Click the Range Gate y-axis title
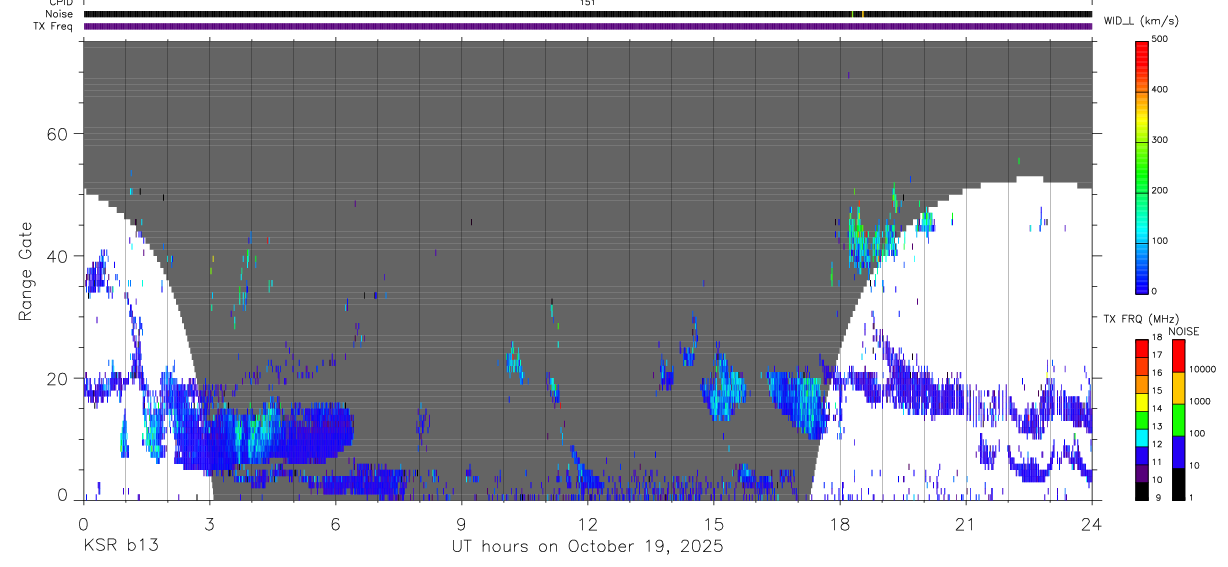This screenshot has height=567, width=1228. (25, 272)
